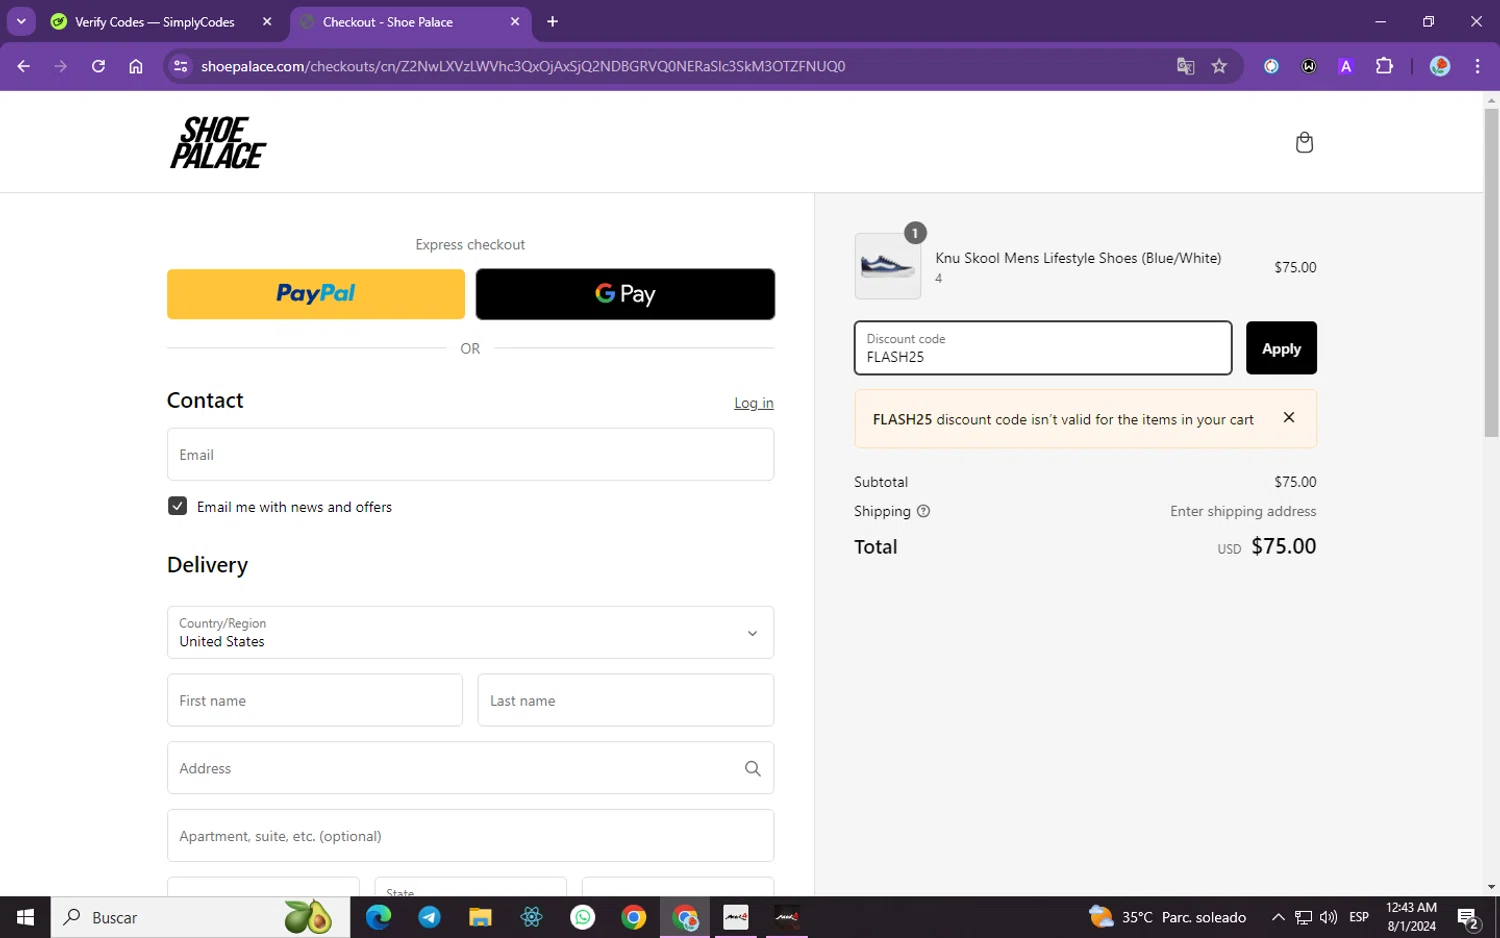Screen dimensions: 1500x938
Task: Expand the Country/Region dropdown
Action: [x=470, y=632]
